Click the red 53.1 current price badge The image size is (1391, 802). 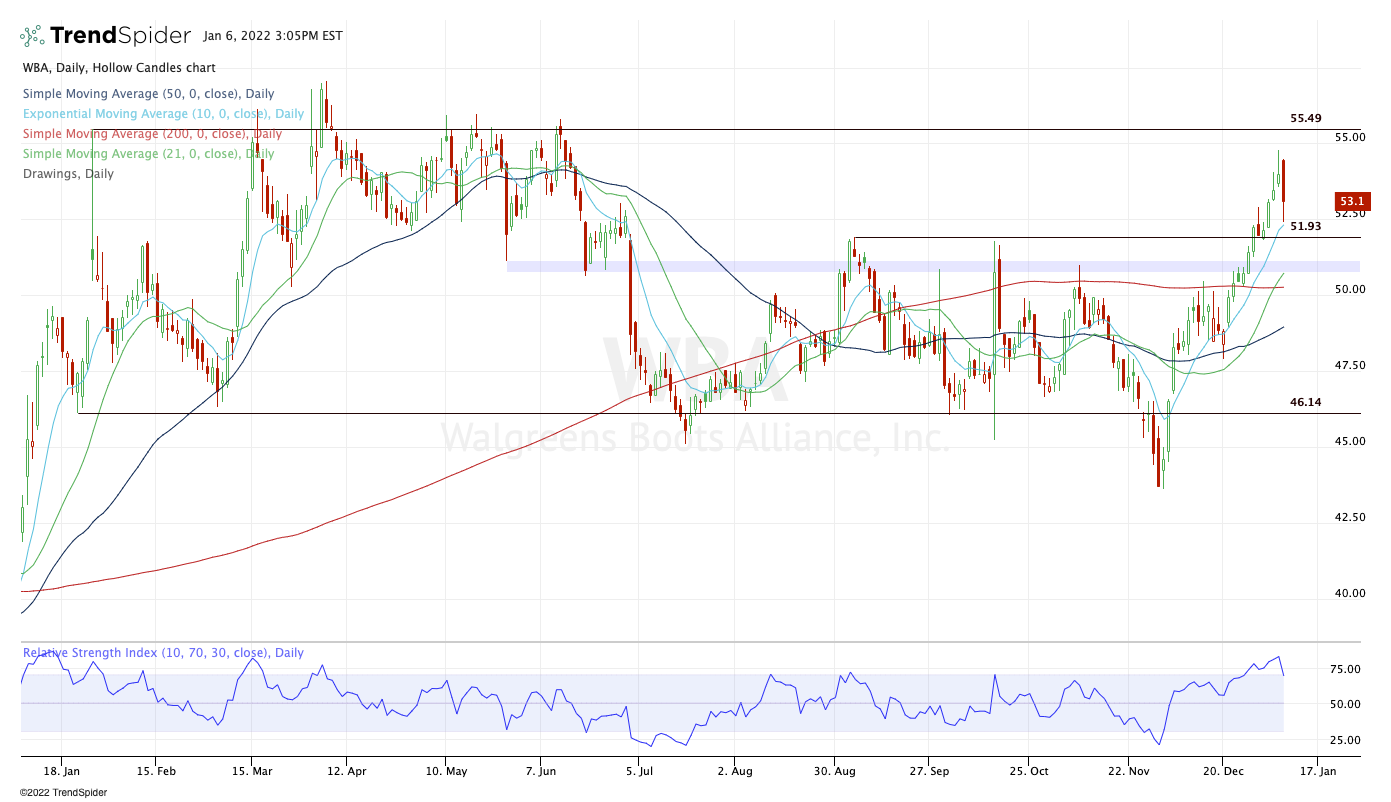point(1352,201)
